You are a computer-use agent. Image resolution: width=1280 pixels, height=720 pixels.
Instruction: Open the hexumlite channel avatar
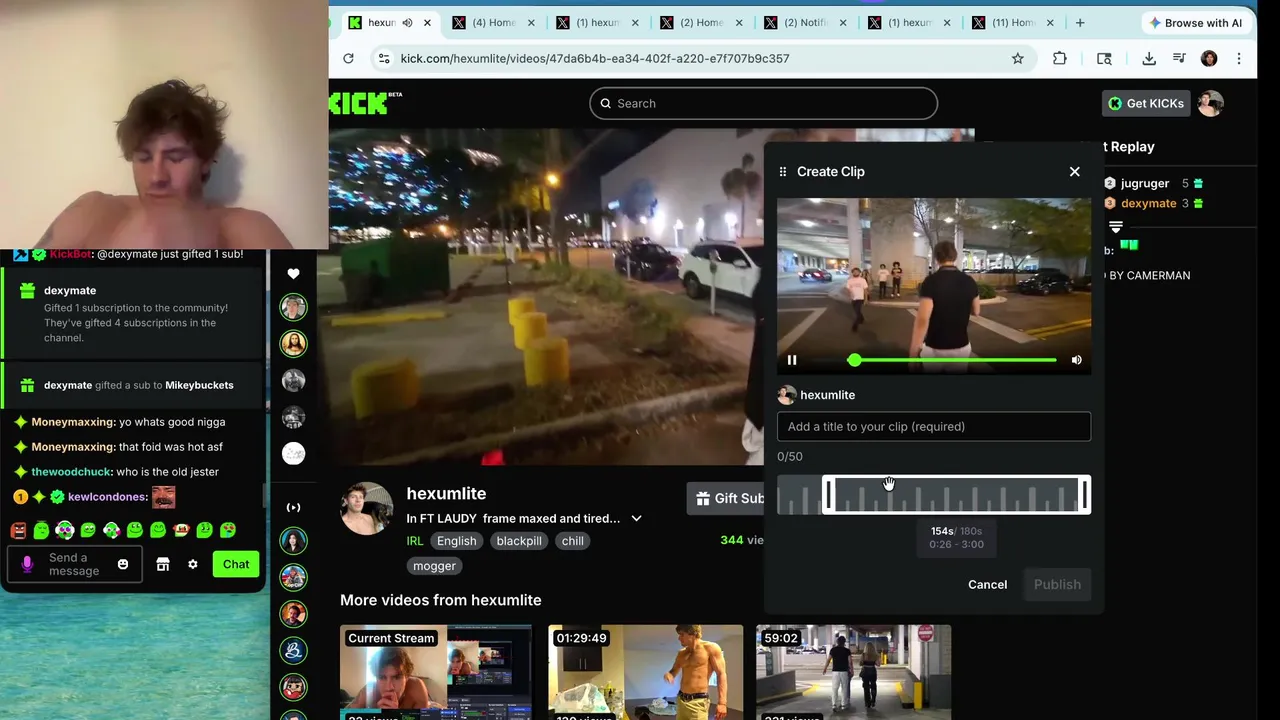[x=366, y=508]
